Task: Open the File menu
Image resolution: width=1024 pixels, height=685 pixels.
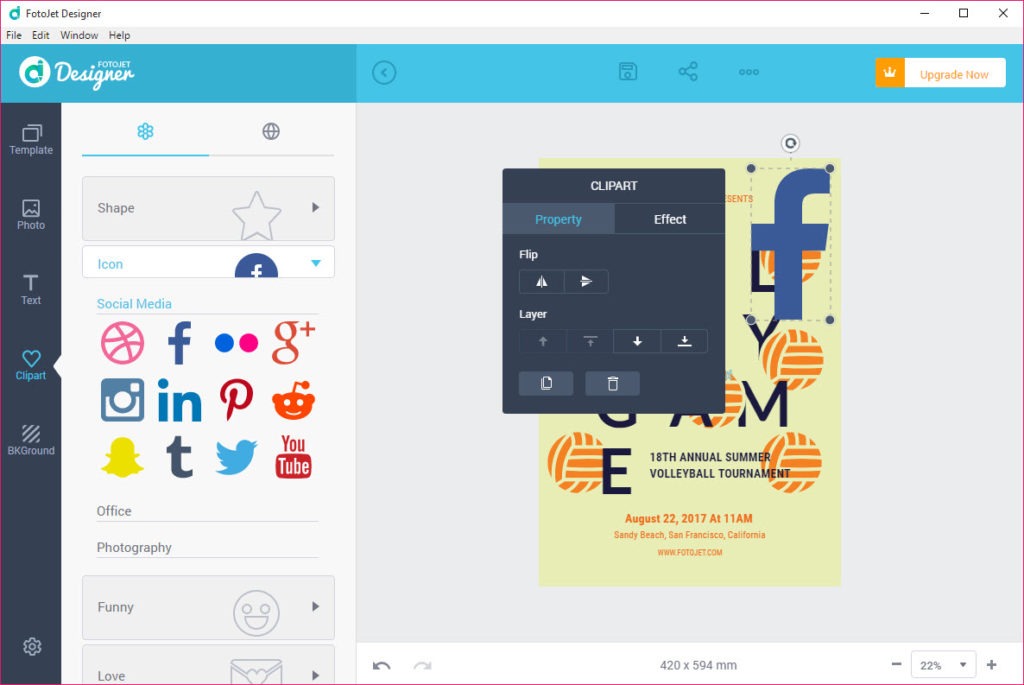Action: point(14,35)
